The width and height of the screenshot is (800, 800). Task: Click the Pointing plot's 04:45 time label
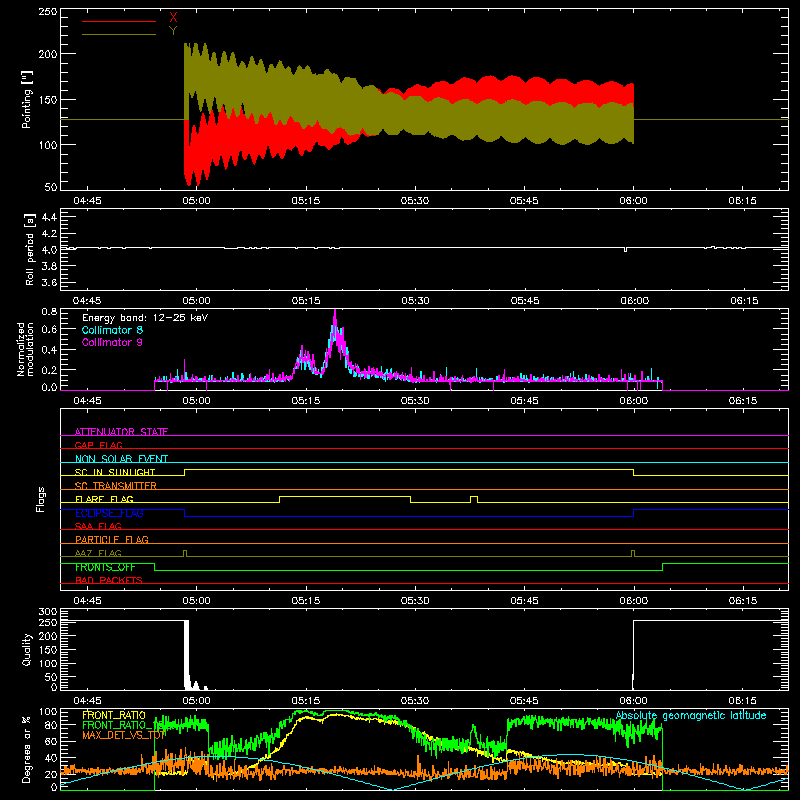87,201
